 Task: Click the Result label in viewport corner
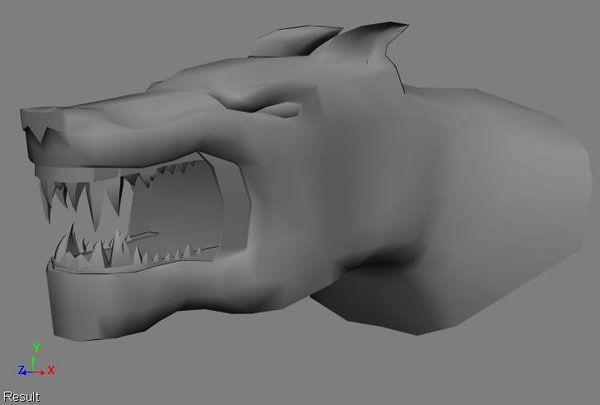[21, 397]
